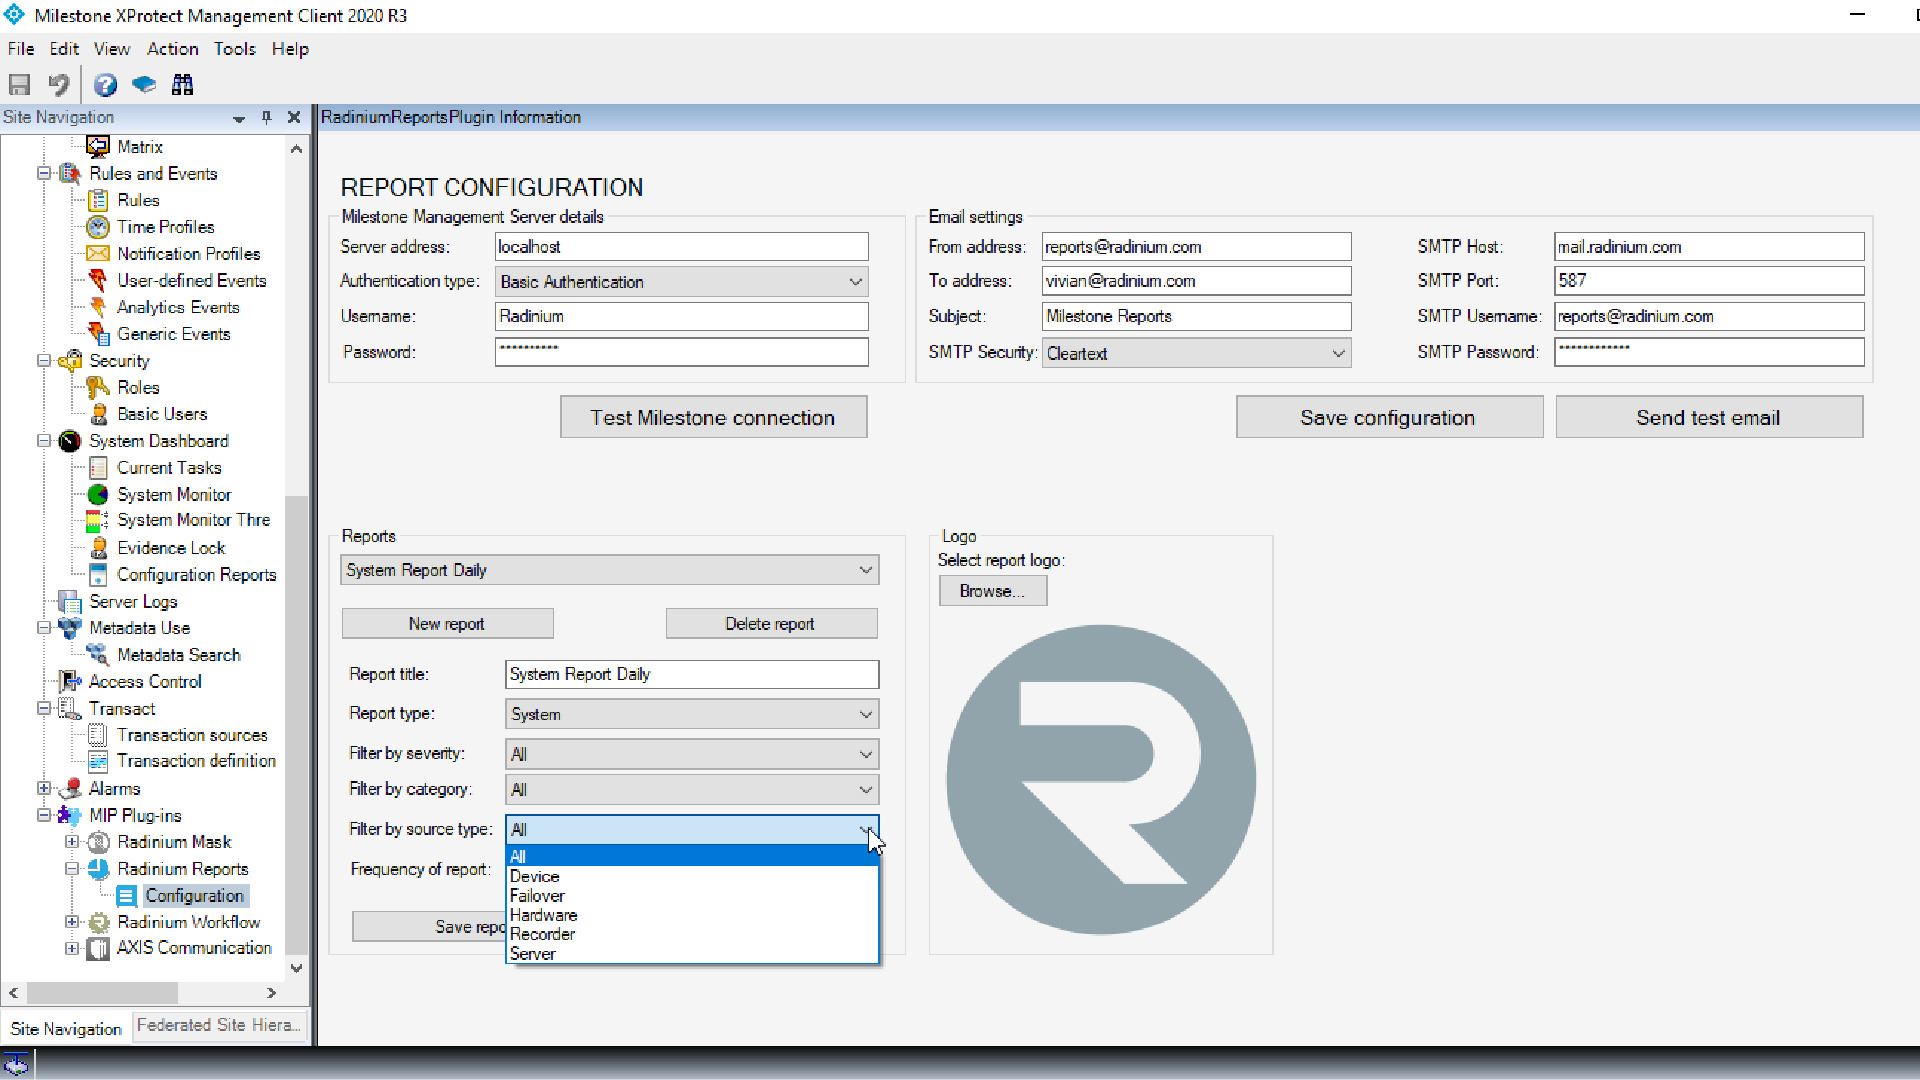Click the Save toolbar icon
Screen dimensions: 1920x1080
(x=19, y=85)
